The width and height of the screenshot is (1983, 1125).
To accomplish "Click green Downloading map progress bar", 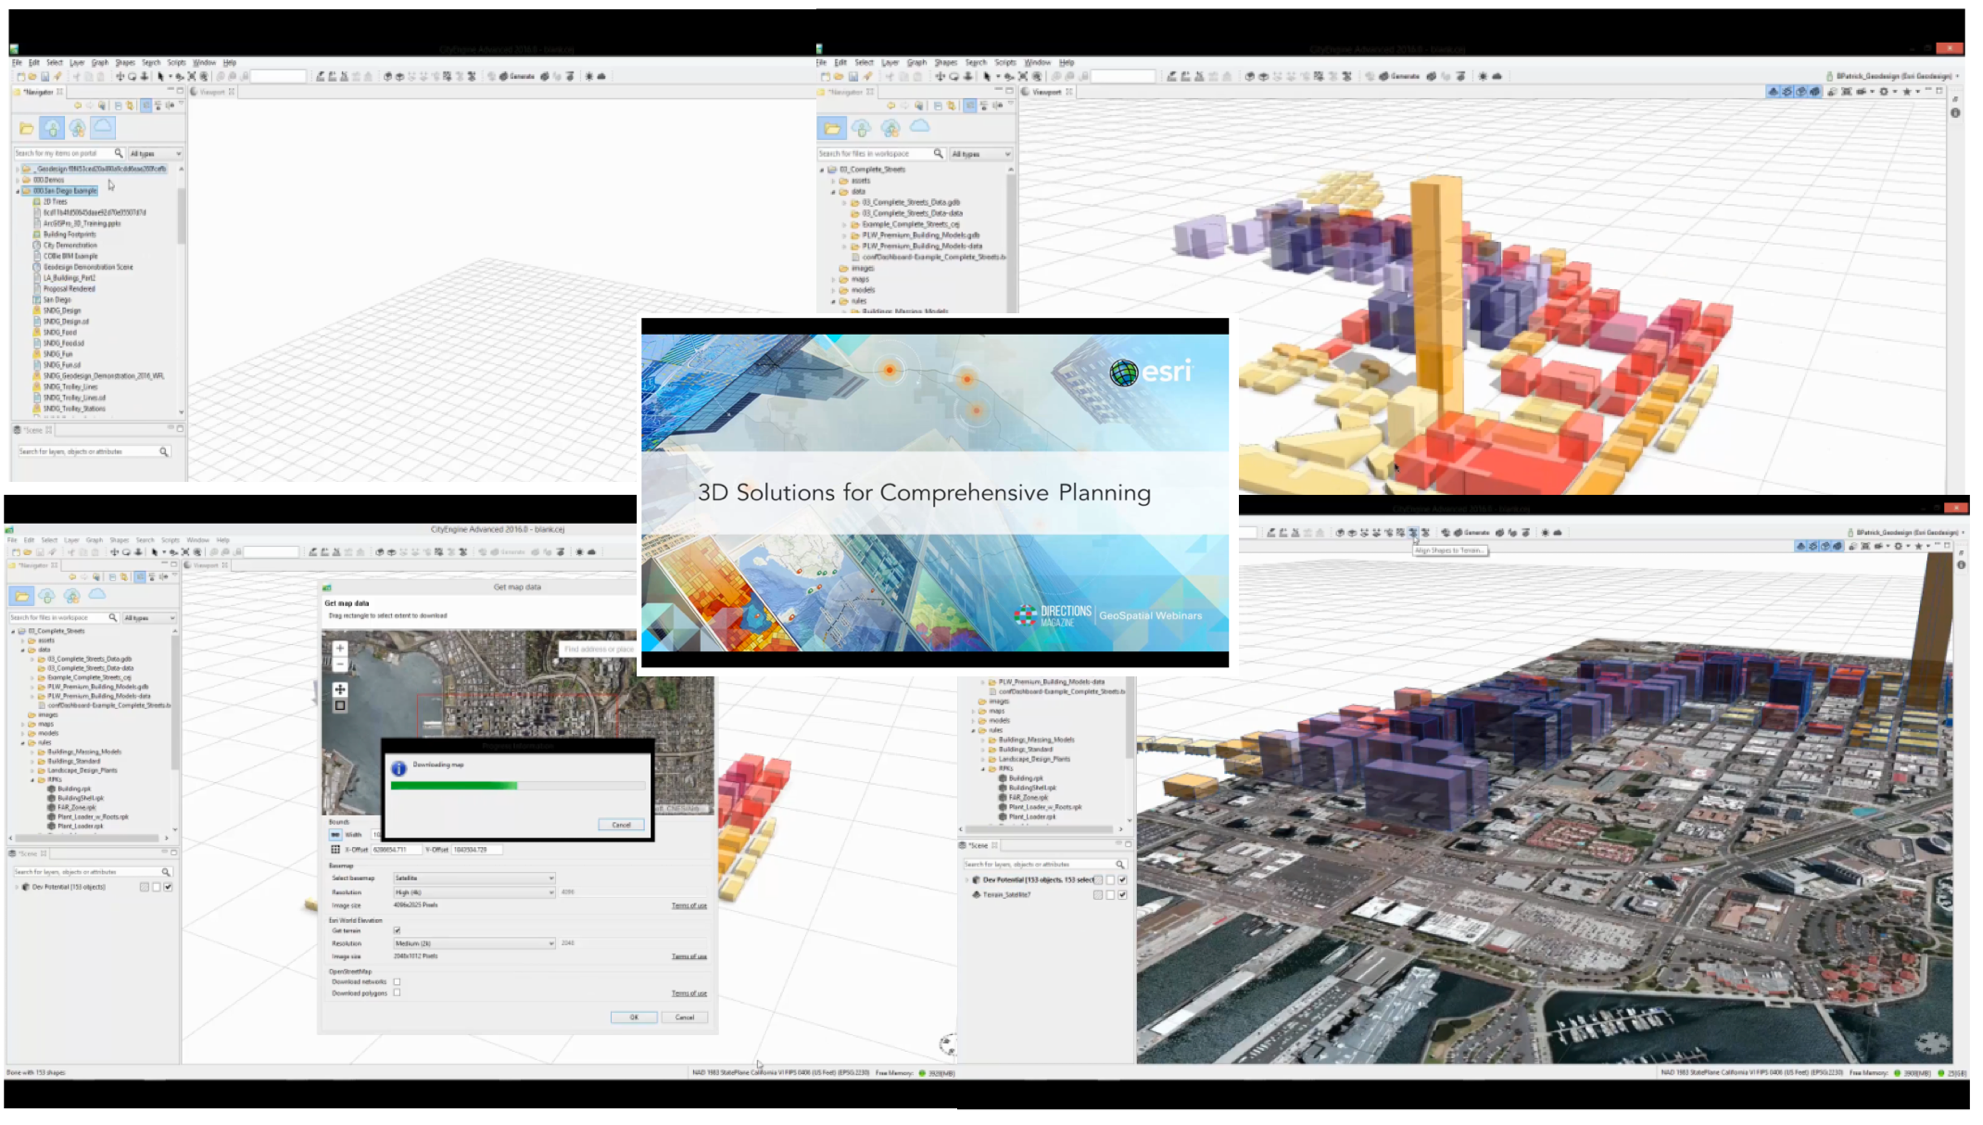I will pos(454,786).
